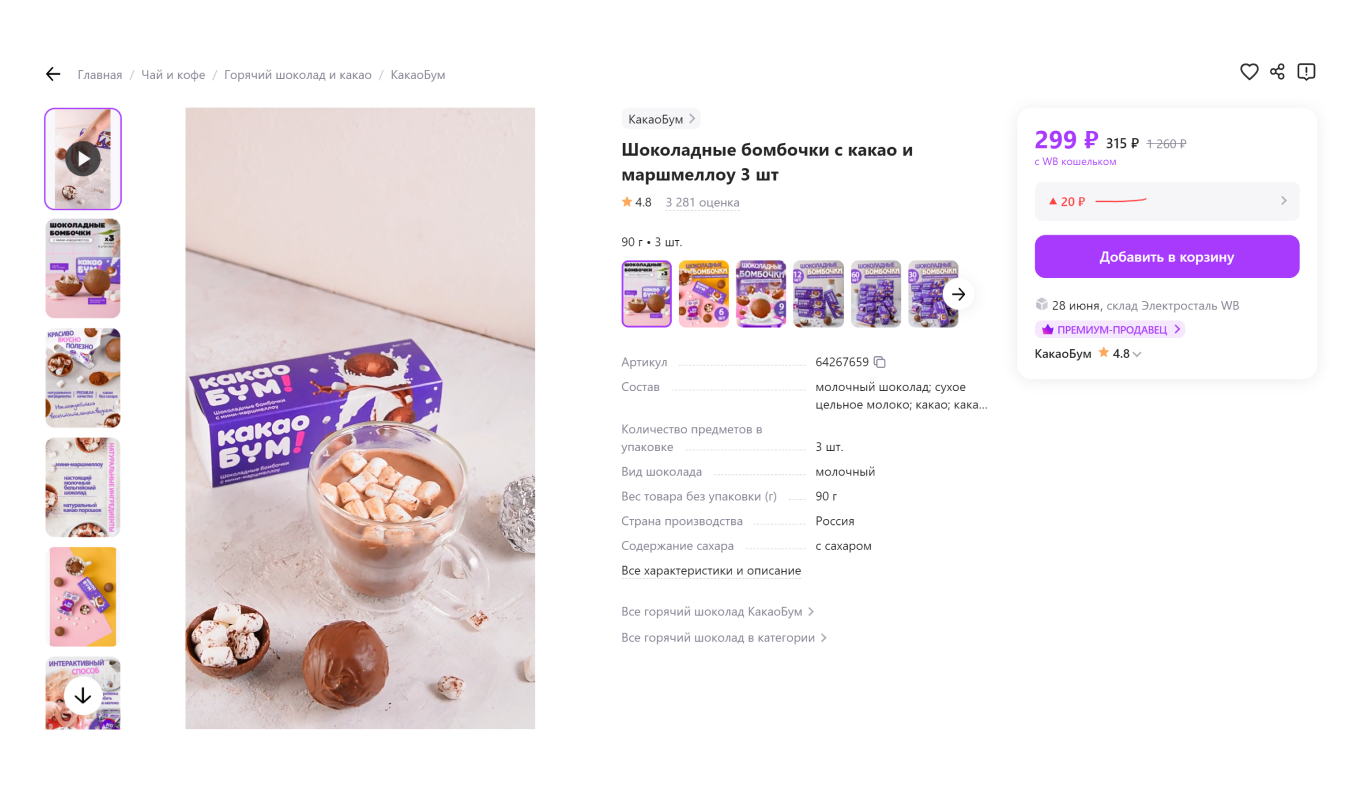Toggle favorite with the heart icon
The image size is (1360, 795).
(x=1249, y=71)
